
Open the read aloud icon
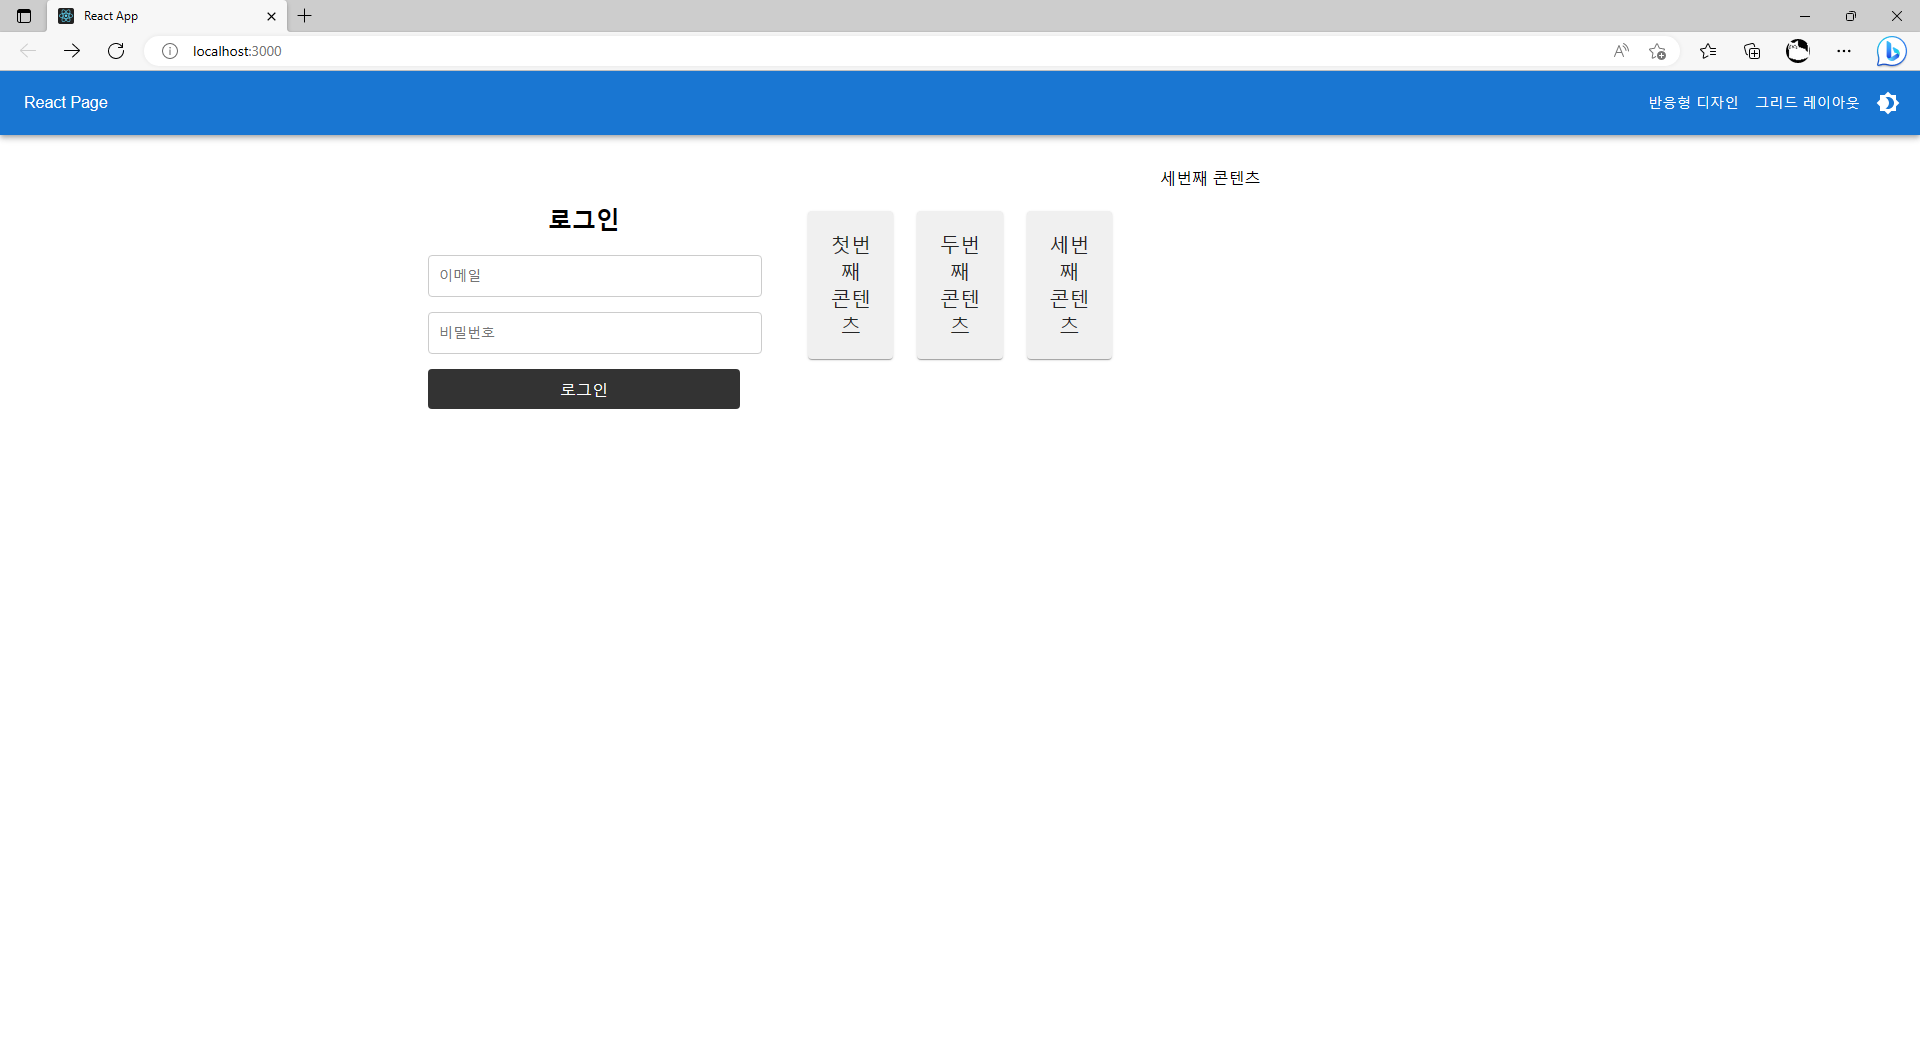(x=1621, y=51)
